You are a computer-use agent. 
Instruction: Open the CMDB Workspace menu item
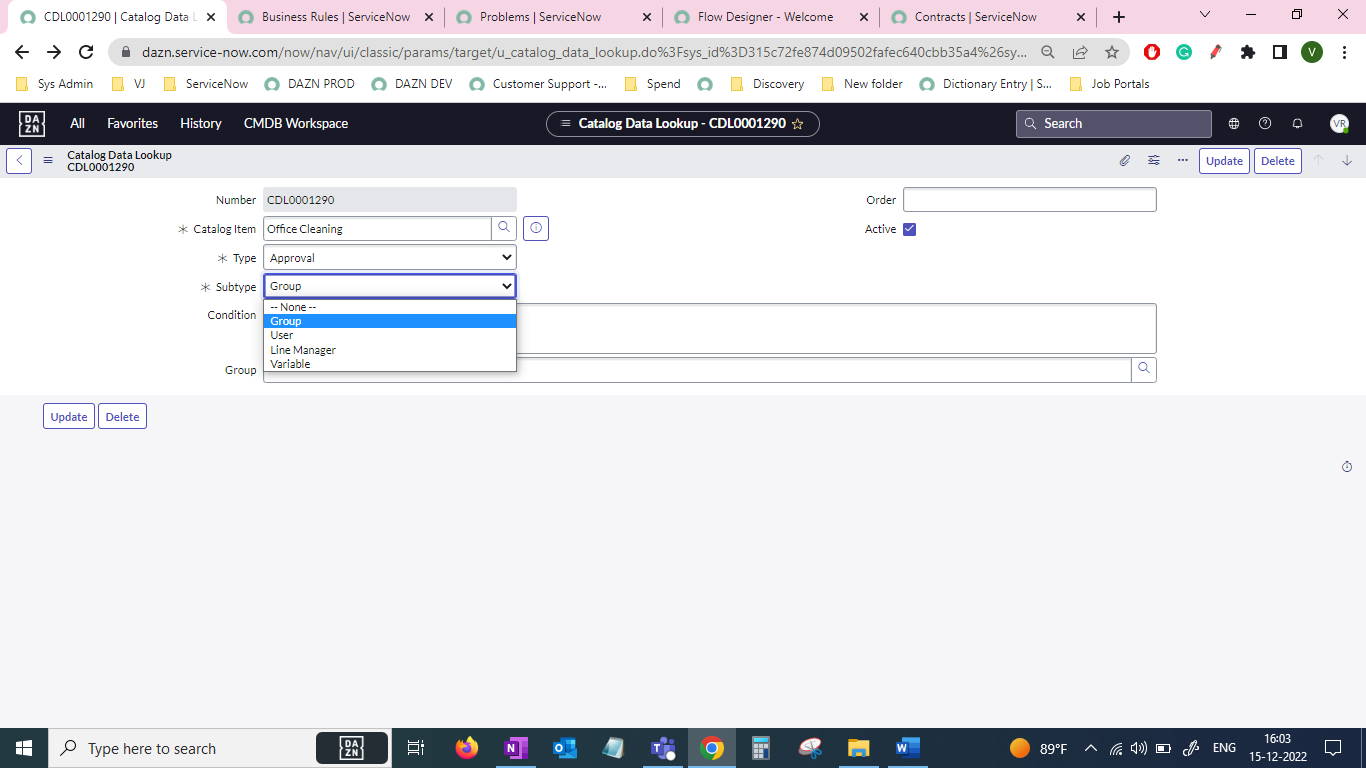pyautogui.click(x=296, y=124)
